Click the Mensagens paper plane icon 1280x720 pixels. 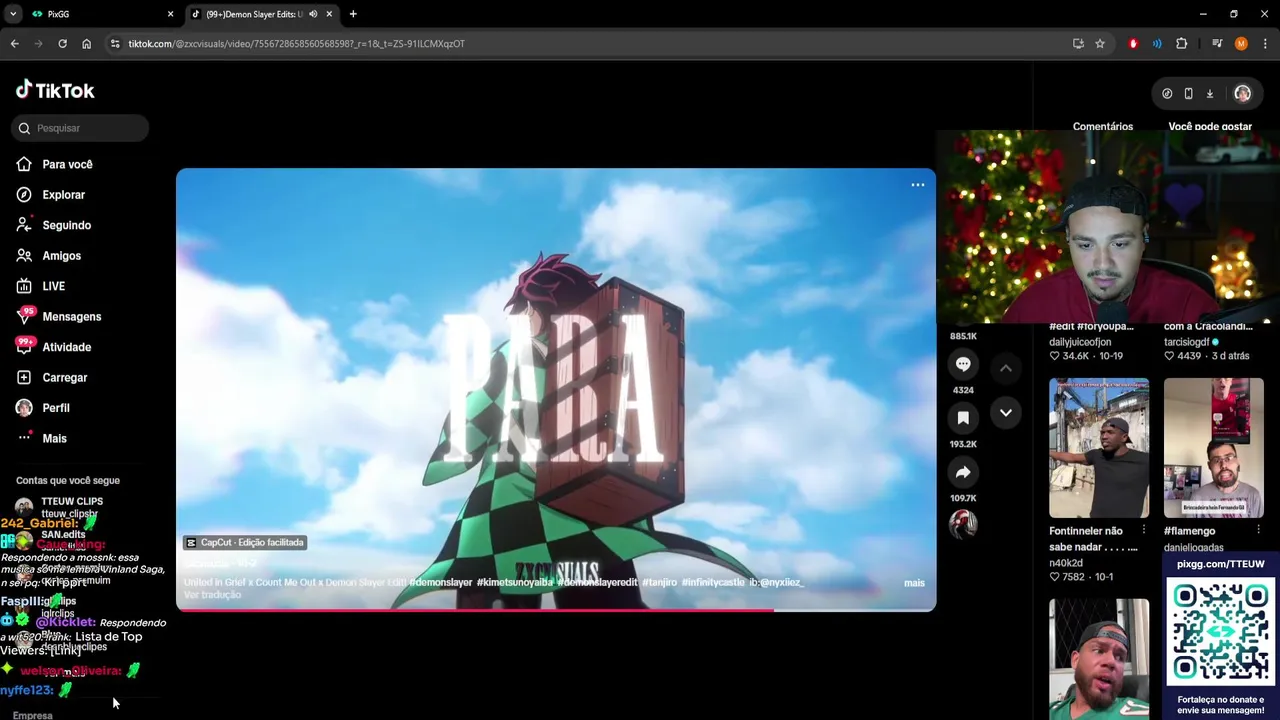pyautogui.click(x=24, y=317)
